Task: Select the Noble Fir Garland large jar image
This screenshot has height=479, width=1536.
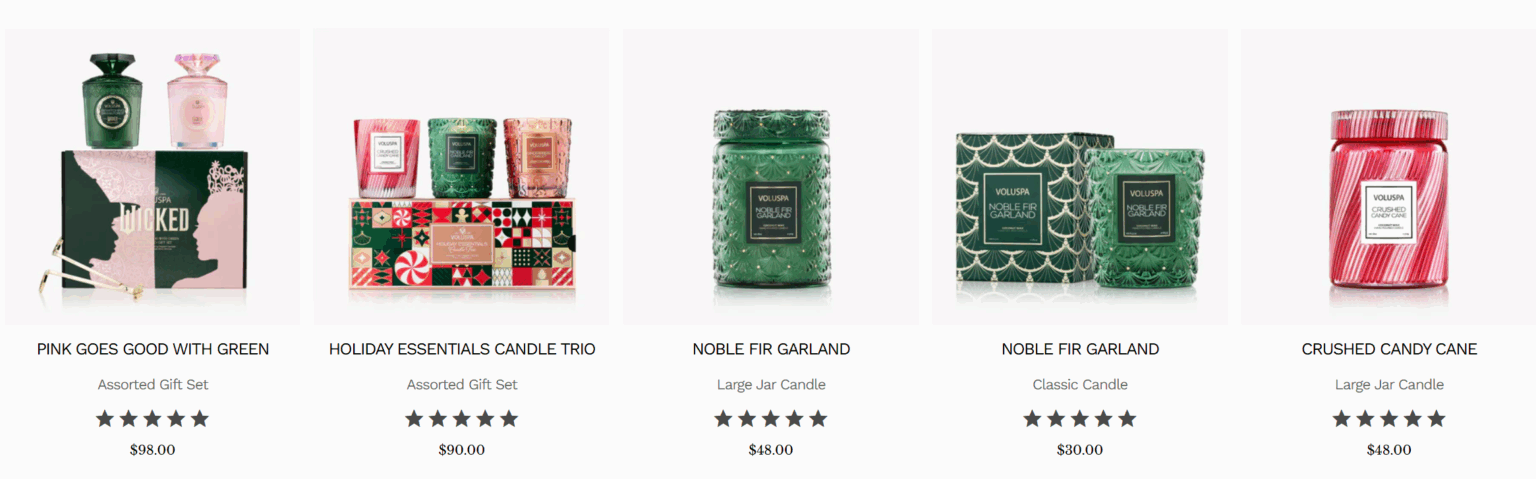Action: click(x=771, y=176)
